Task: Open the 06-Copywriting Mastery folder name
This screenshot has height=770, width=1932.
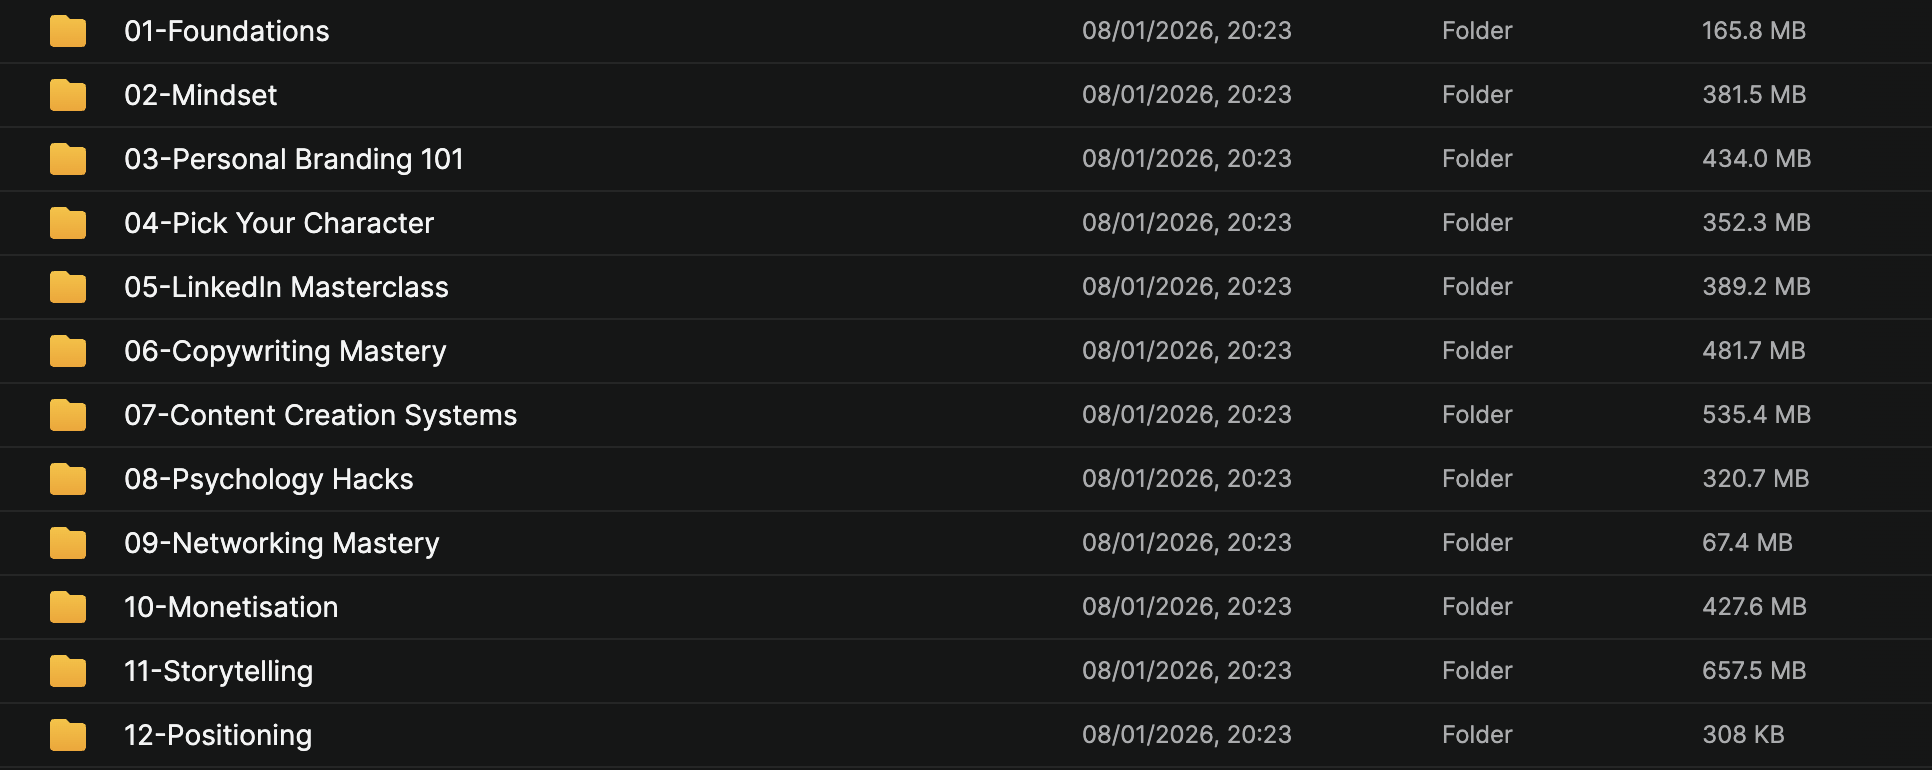Action: (285, 351)
